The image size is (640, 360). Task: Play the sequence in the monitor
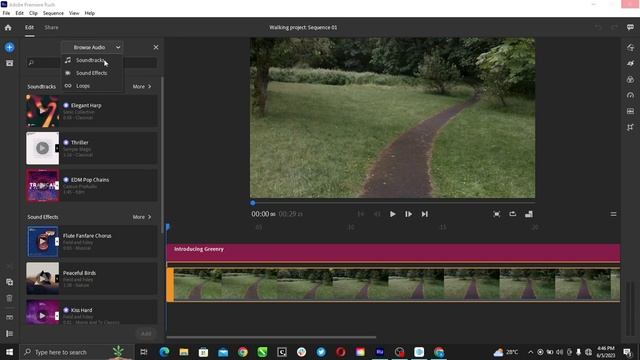(392, 214)
